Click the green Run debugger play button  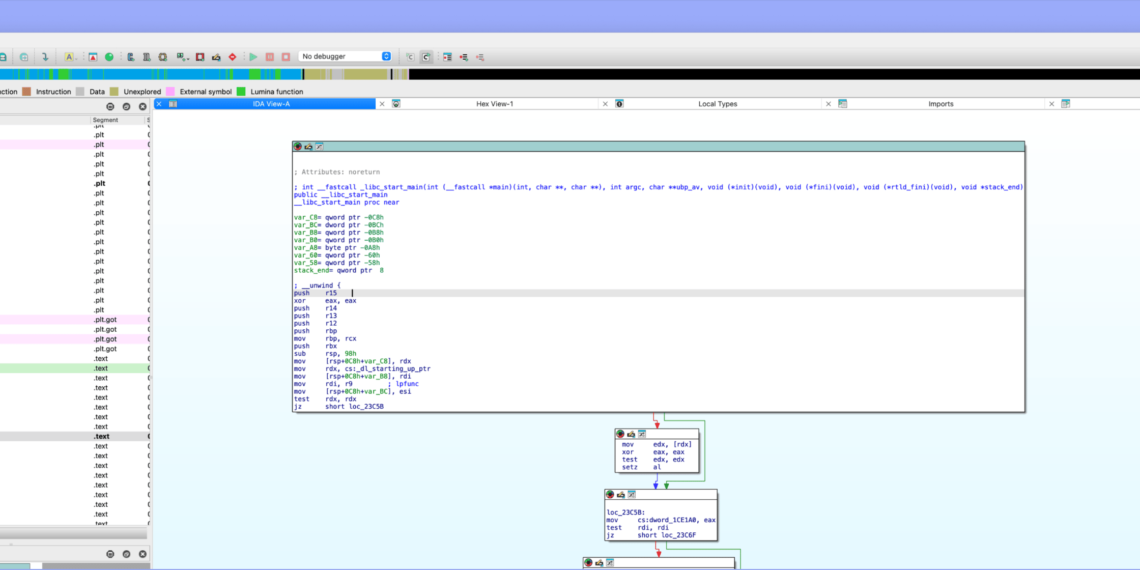pos(253,57)
